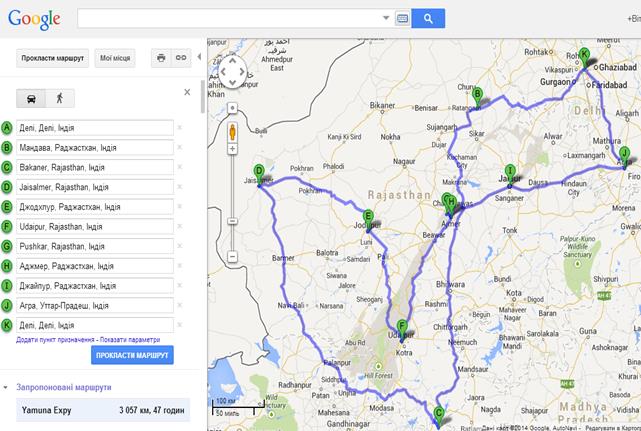The image size is (641, 431).
Task: Click map marker K at Delhi
Action: [x=584, y=58]
